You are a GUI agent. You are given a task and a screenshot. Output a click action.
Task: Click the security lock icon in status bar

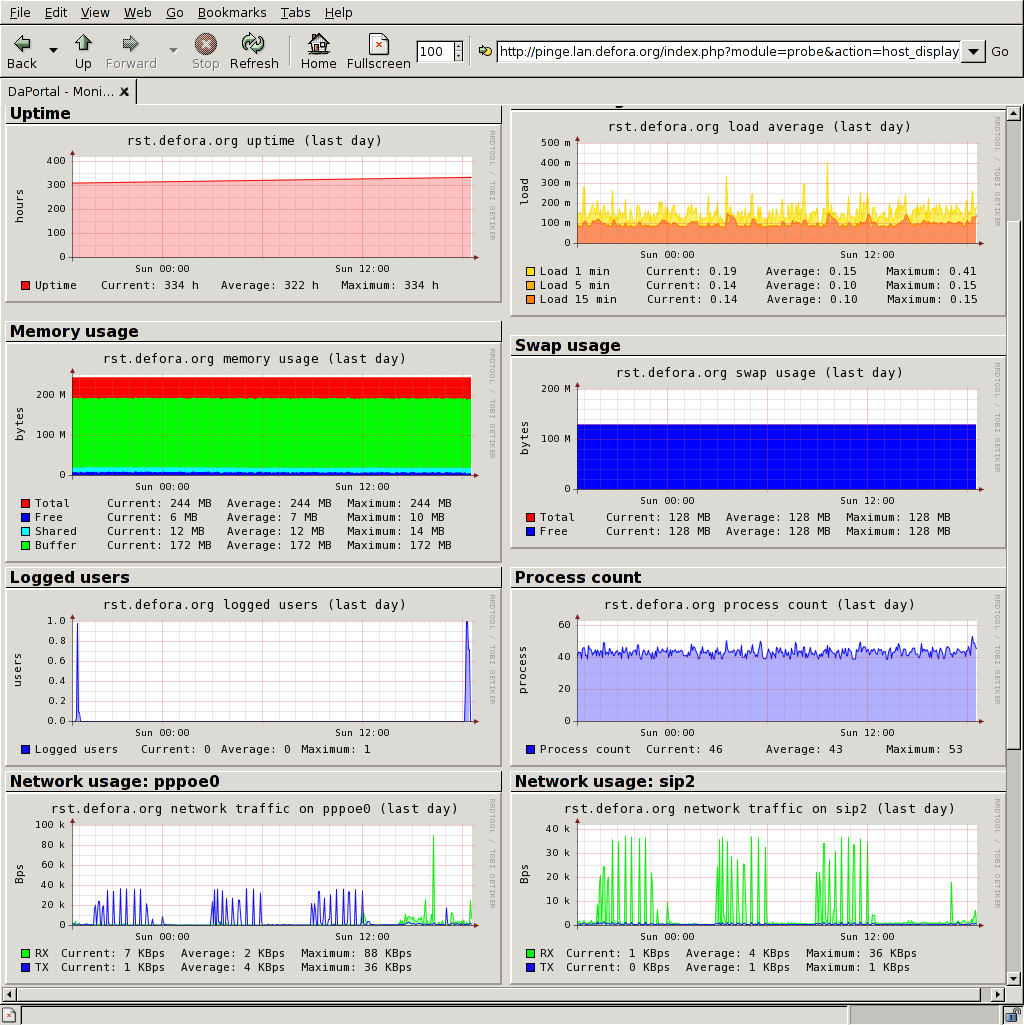click(x=1012, y=1015)
